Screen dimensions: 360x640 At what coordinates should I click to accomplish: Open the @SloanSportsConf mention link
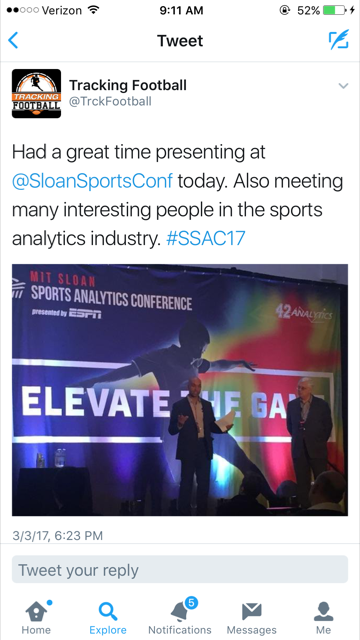[92, 181]
